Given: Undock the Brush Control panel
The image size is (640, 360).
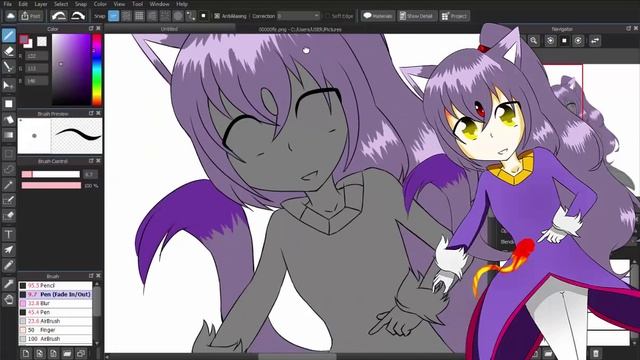Looking at the screenshot, I should pyautogui.click(x=91, y=161).
